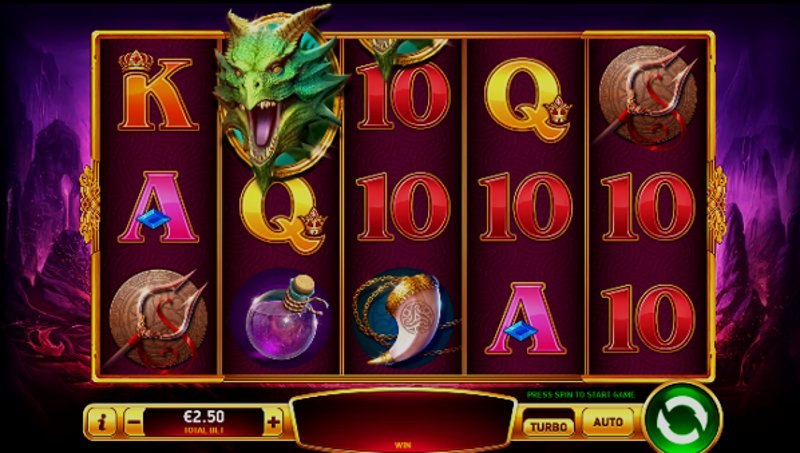The height and width of the screenshot is (453, 800).
Task: Click the pink A on first reel
Action: click(x=158, y=207)
